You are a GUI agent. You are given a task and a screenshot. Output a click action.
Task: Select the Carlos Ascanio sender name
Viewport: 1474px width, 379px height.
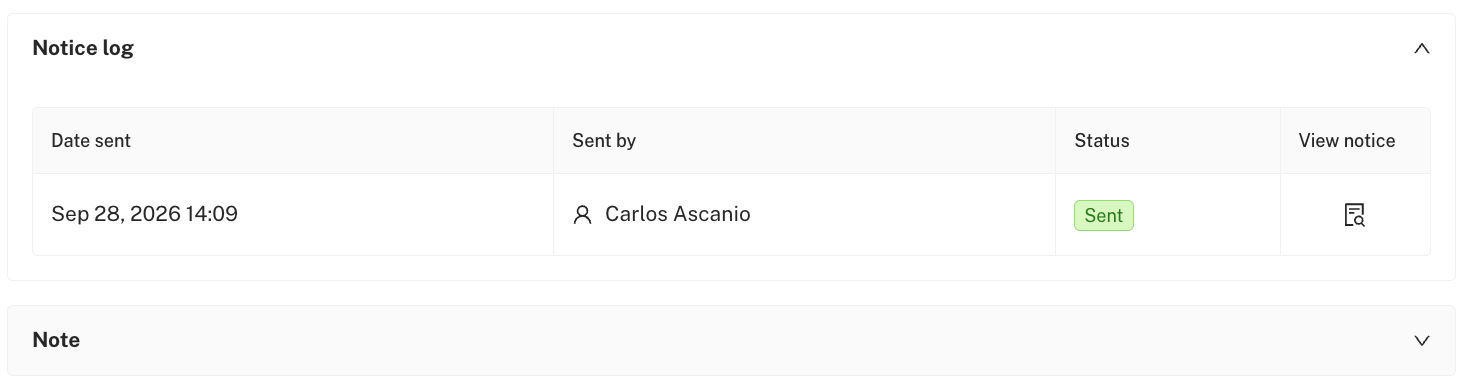[678, 214]
